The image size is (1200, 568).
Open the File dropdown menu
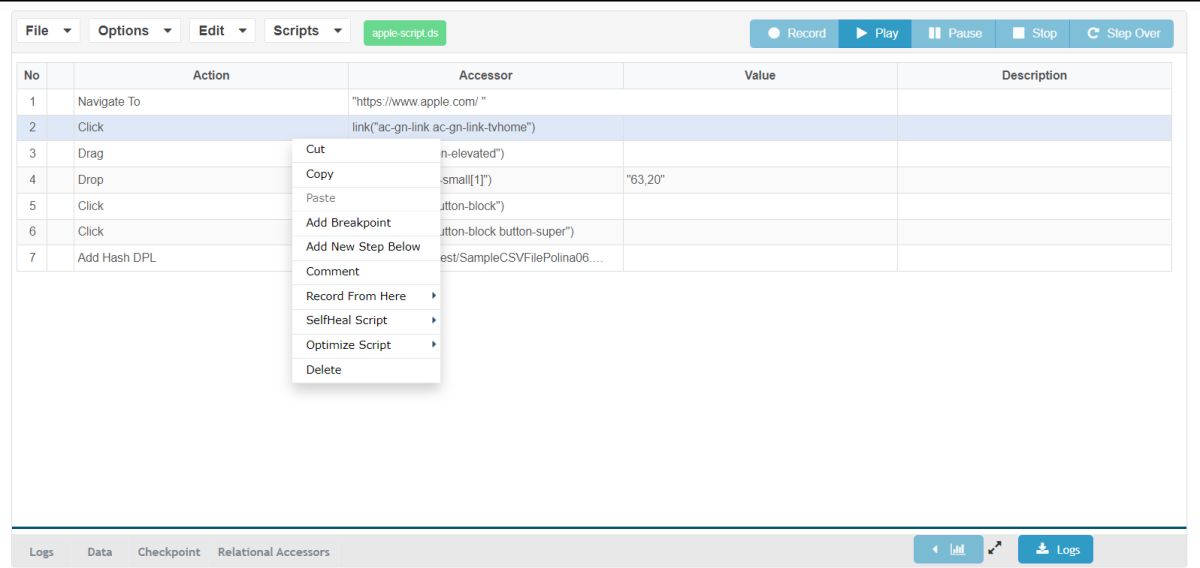[x=49, y=31]
